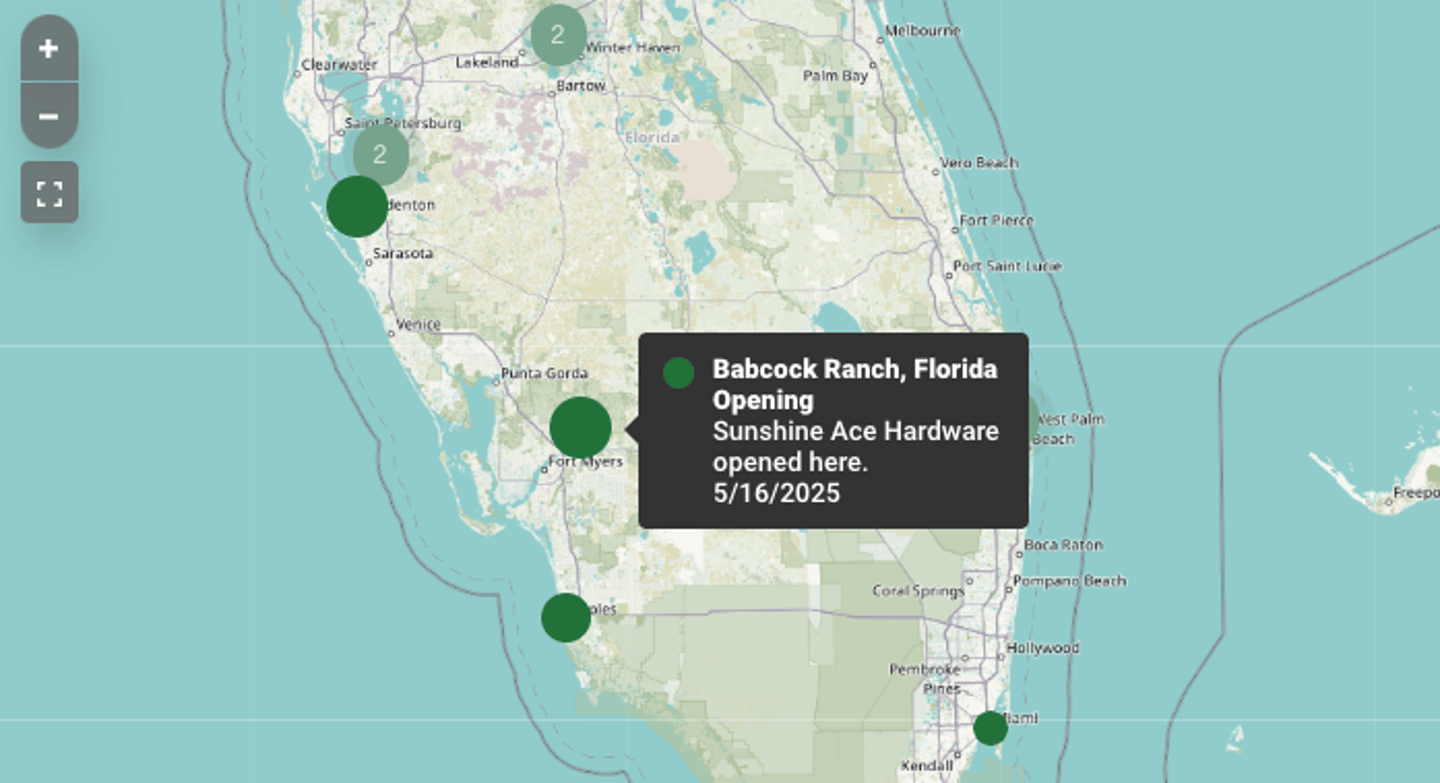Click the Bartow label
Screen dimensions: 1440x783
pos(581,86)
